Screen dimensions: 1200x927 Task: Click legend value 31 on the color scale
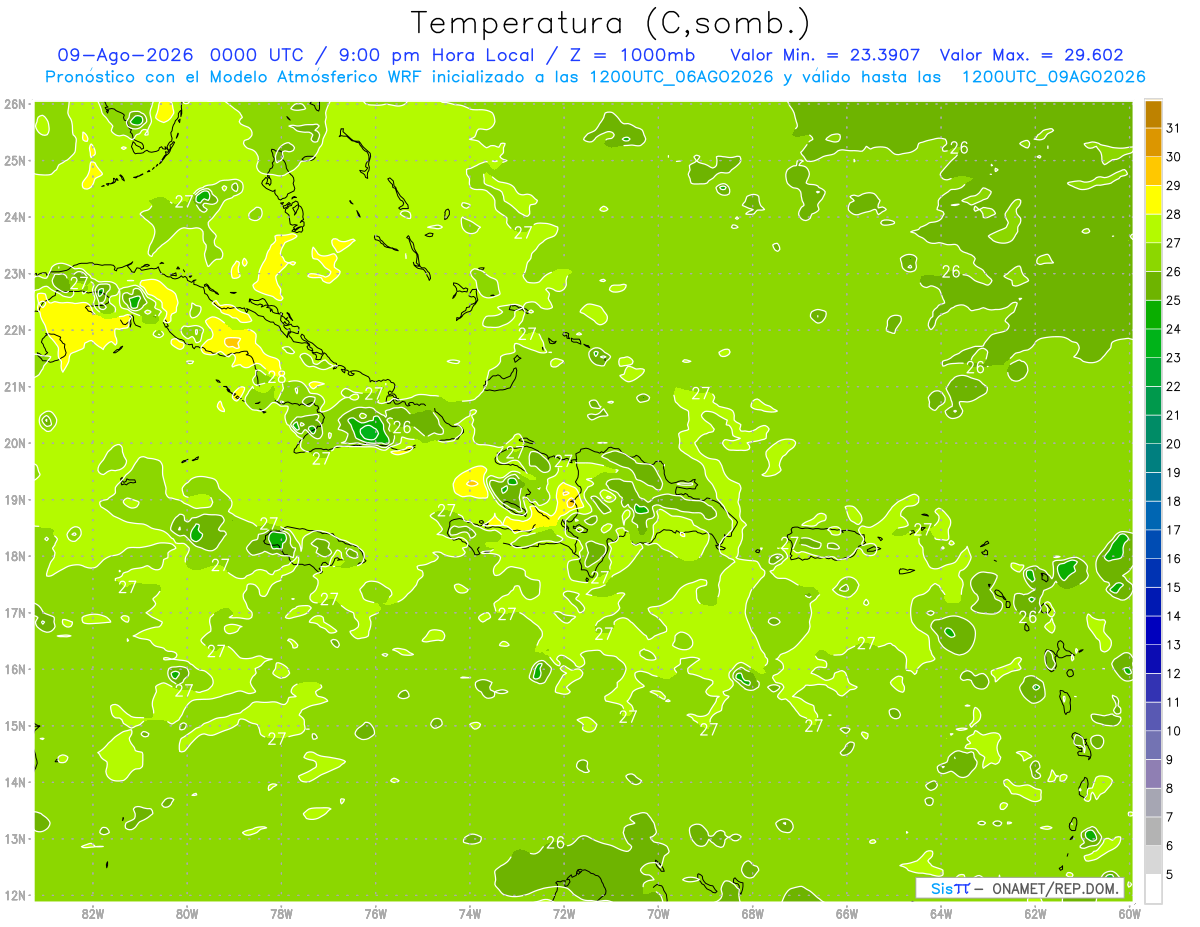pos(1174,129)
